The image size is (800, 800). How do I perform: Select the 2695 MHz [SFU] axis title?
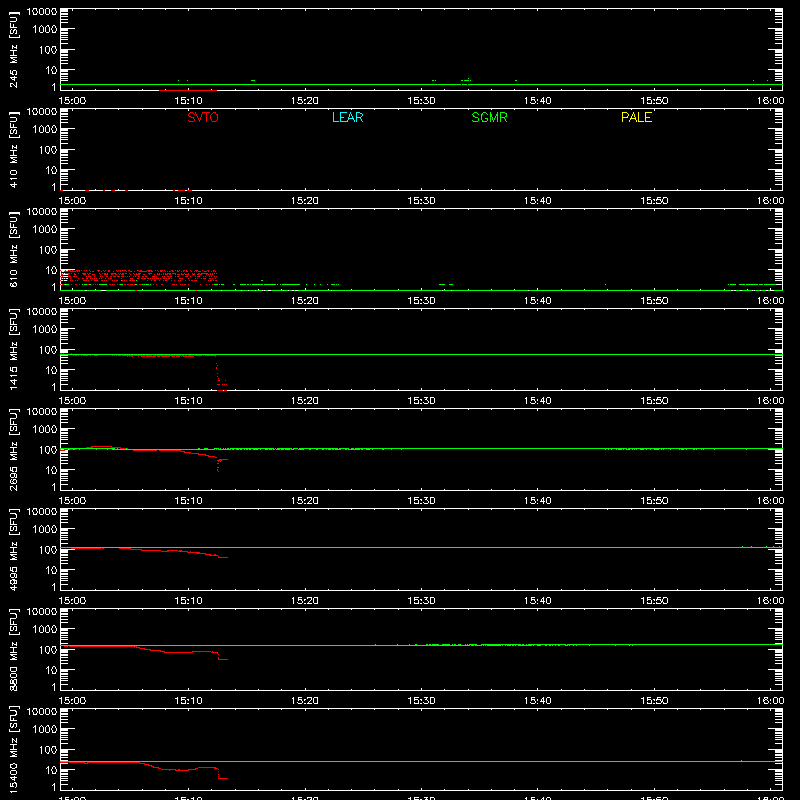13,449
